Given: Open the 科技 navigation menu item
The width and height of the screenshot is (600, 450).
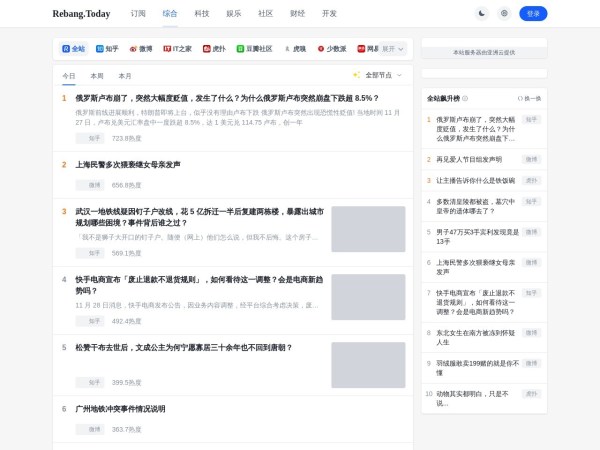Looking at the screenshot, I should 202,14.
